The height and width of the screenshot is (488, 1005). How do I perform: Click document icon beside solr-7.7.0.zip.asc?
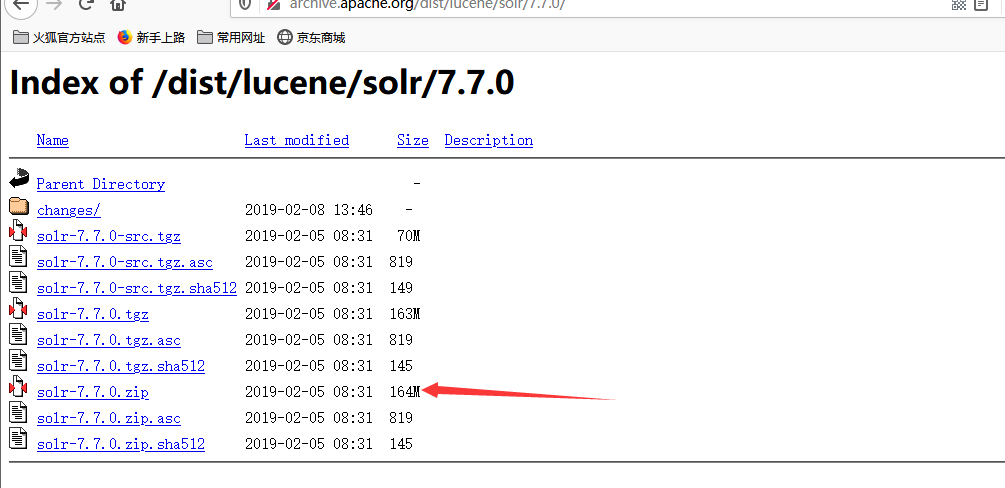click(x=19, y=413)
